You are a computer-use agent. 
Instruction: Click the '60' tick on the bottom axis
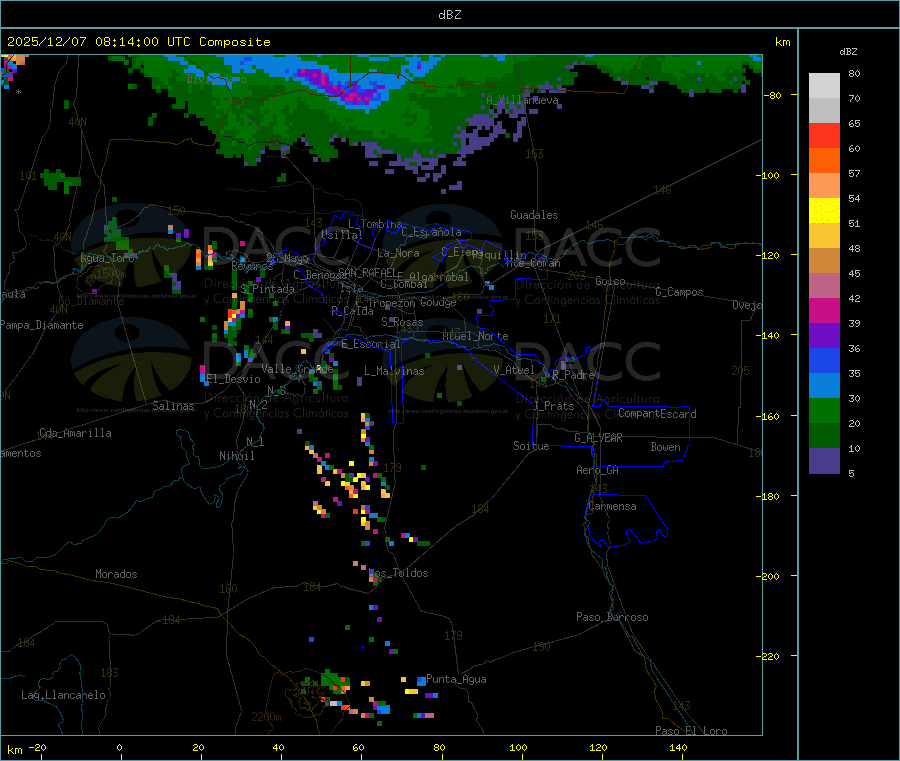point(358,747)
